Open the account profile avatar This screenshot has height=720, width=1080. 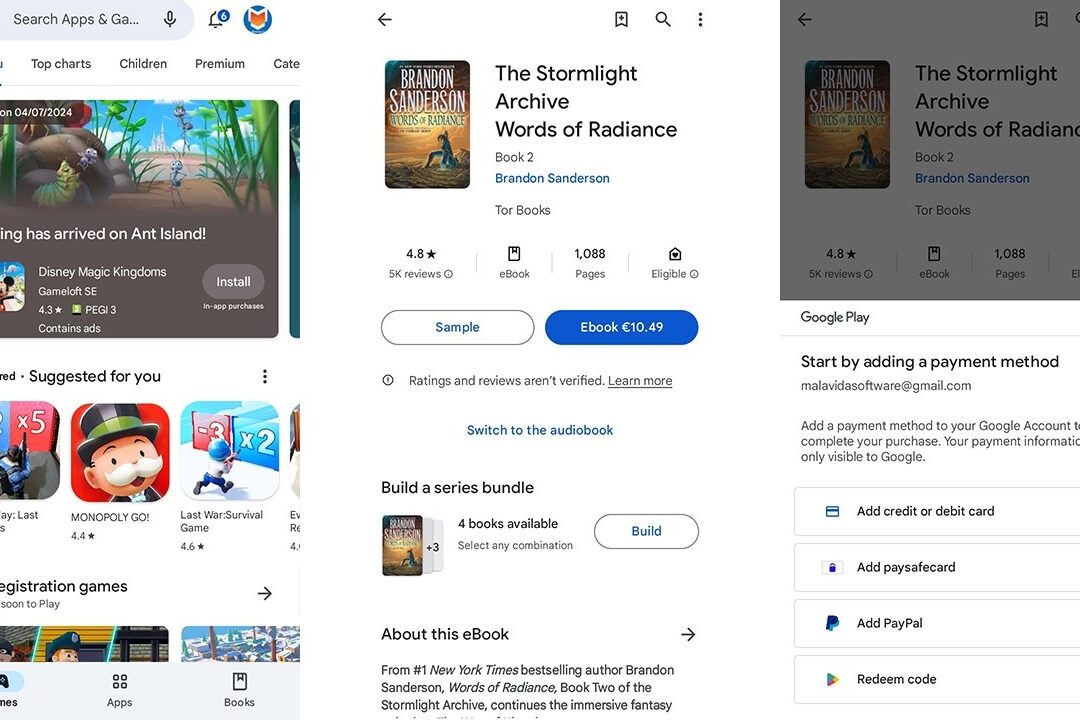point(258,19)
